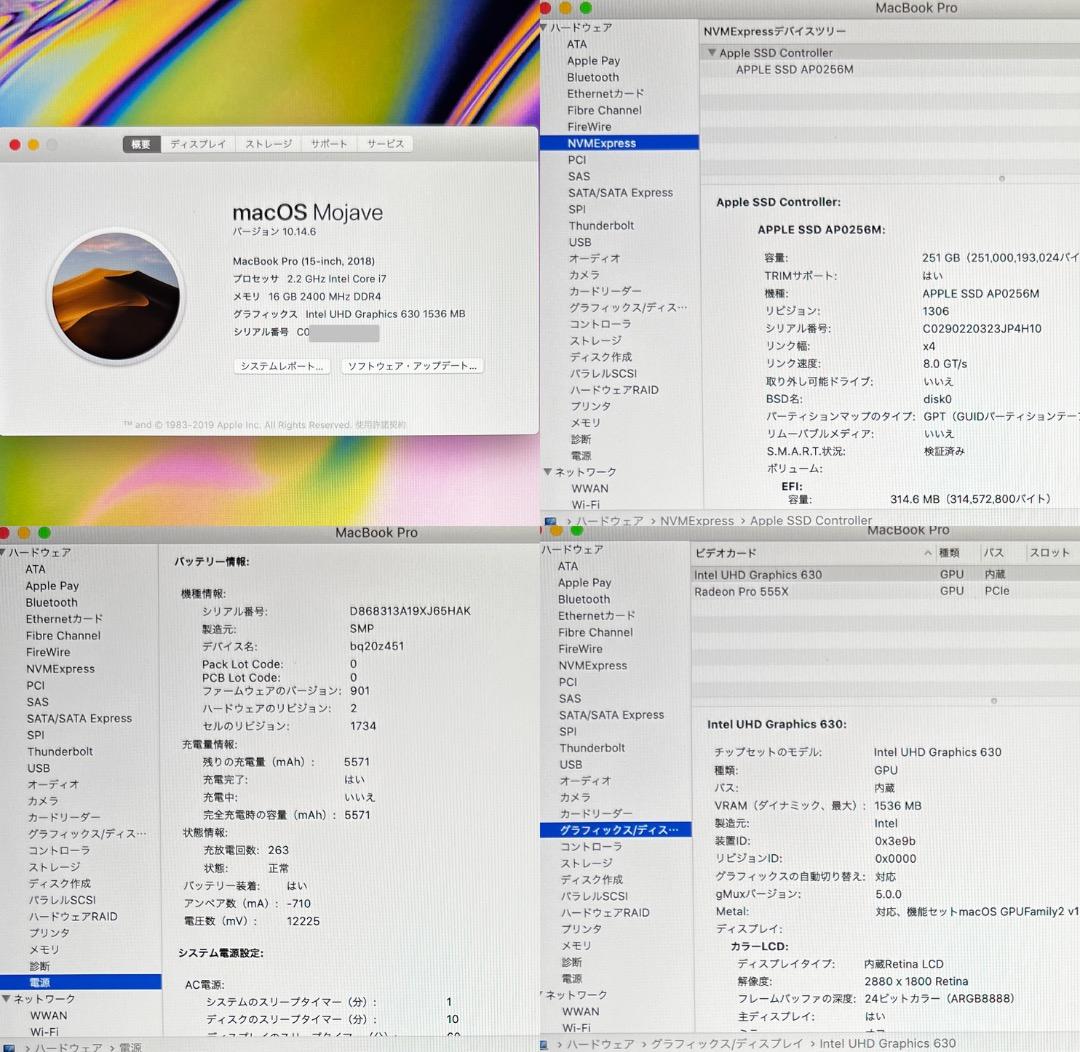Maximize the graphics MacBook Pro window
Viewport: 1080px width, 1052px height.
tap(577, 530)
